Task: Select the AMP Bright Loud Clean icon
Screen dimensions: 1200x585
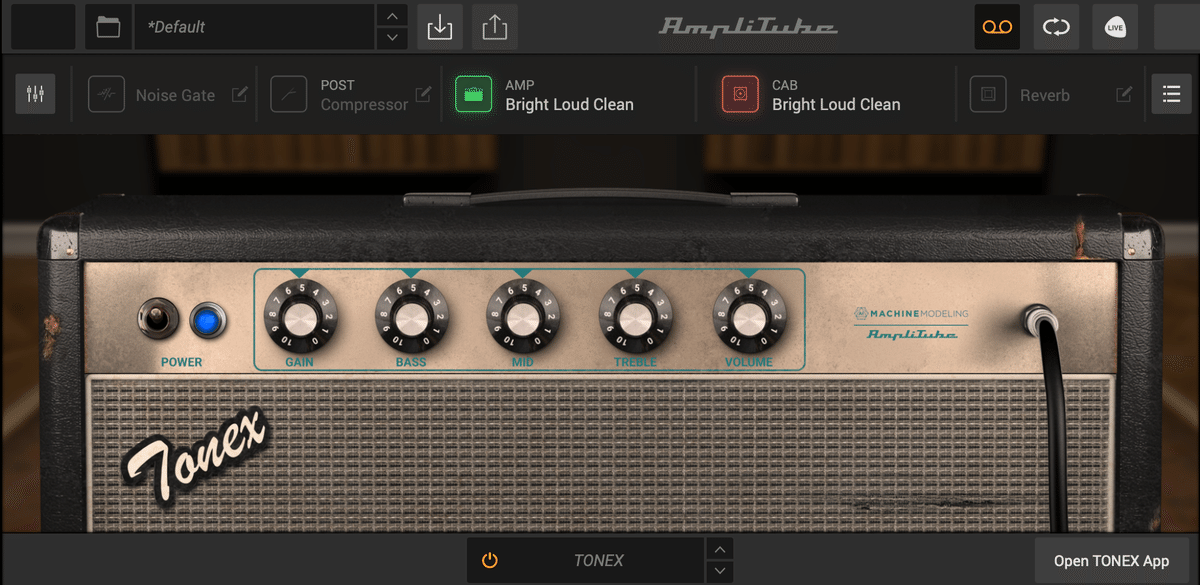Action: pyautogui.click(x=472, y=94)
